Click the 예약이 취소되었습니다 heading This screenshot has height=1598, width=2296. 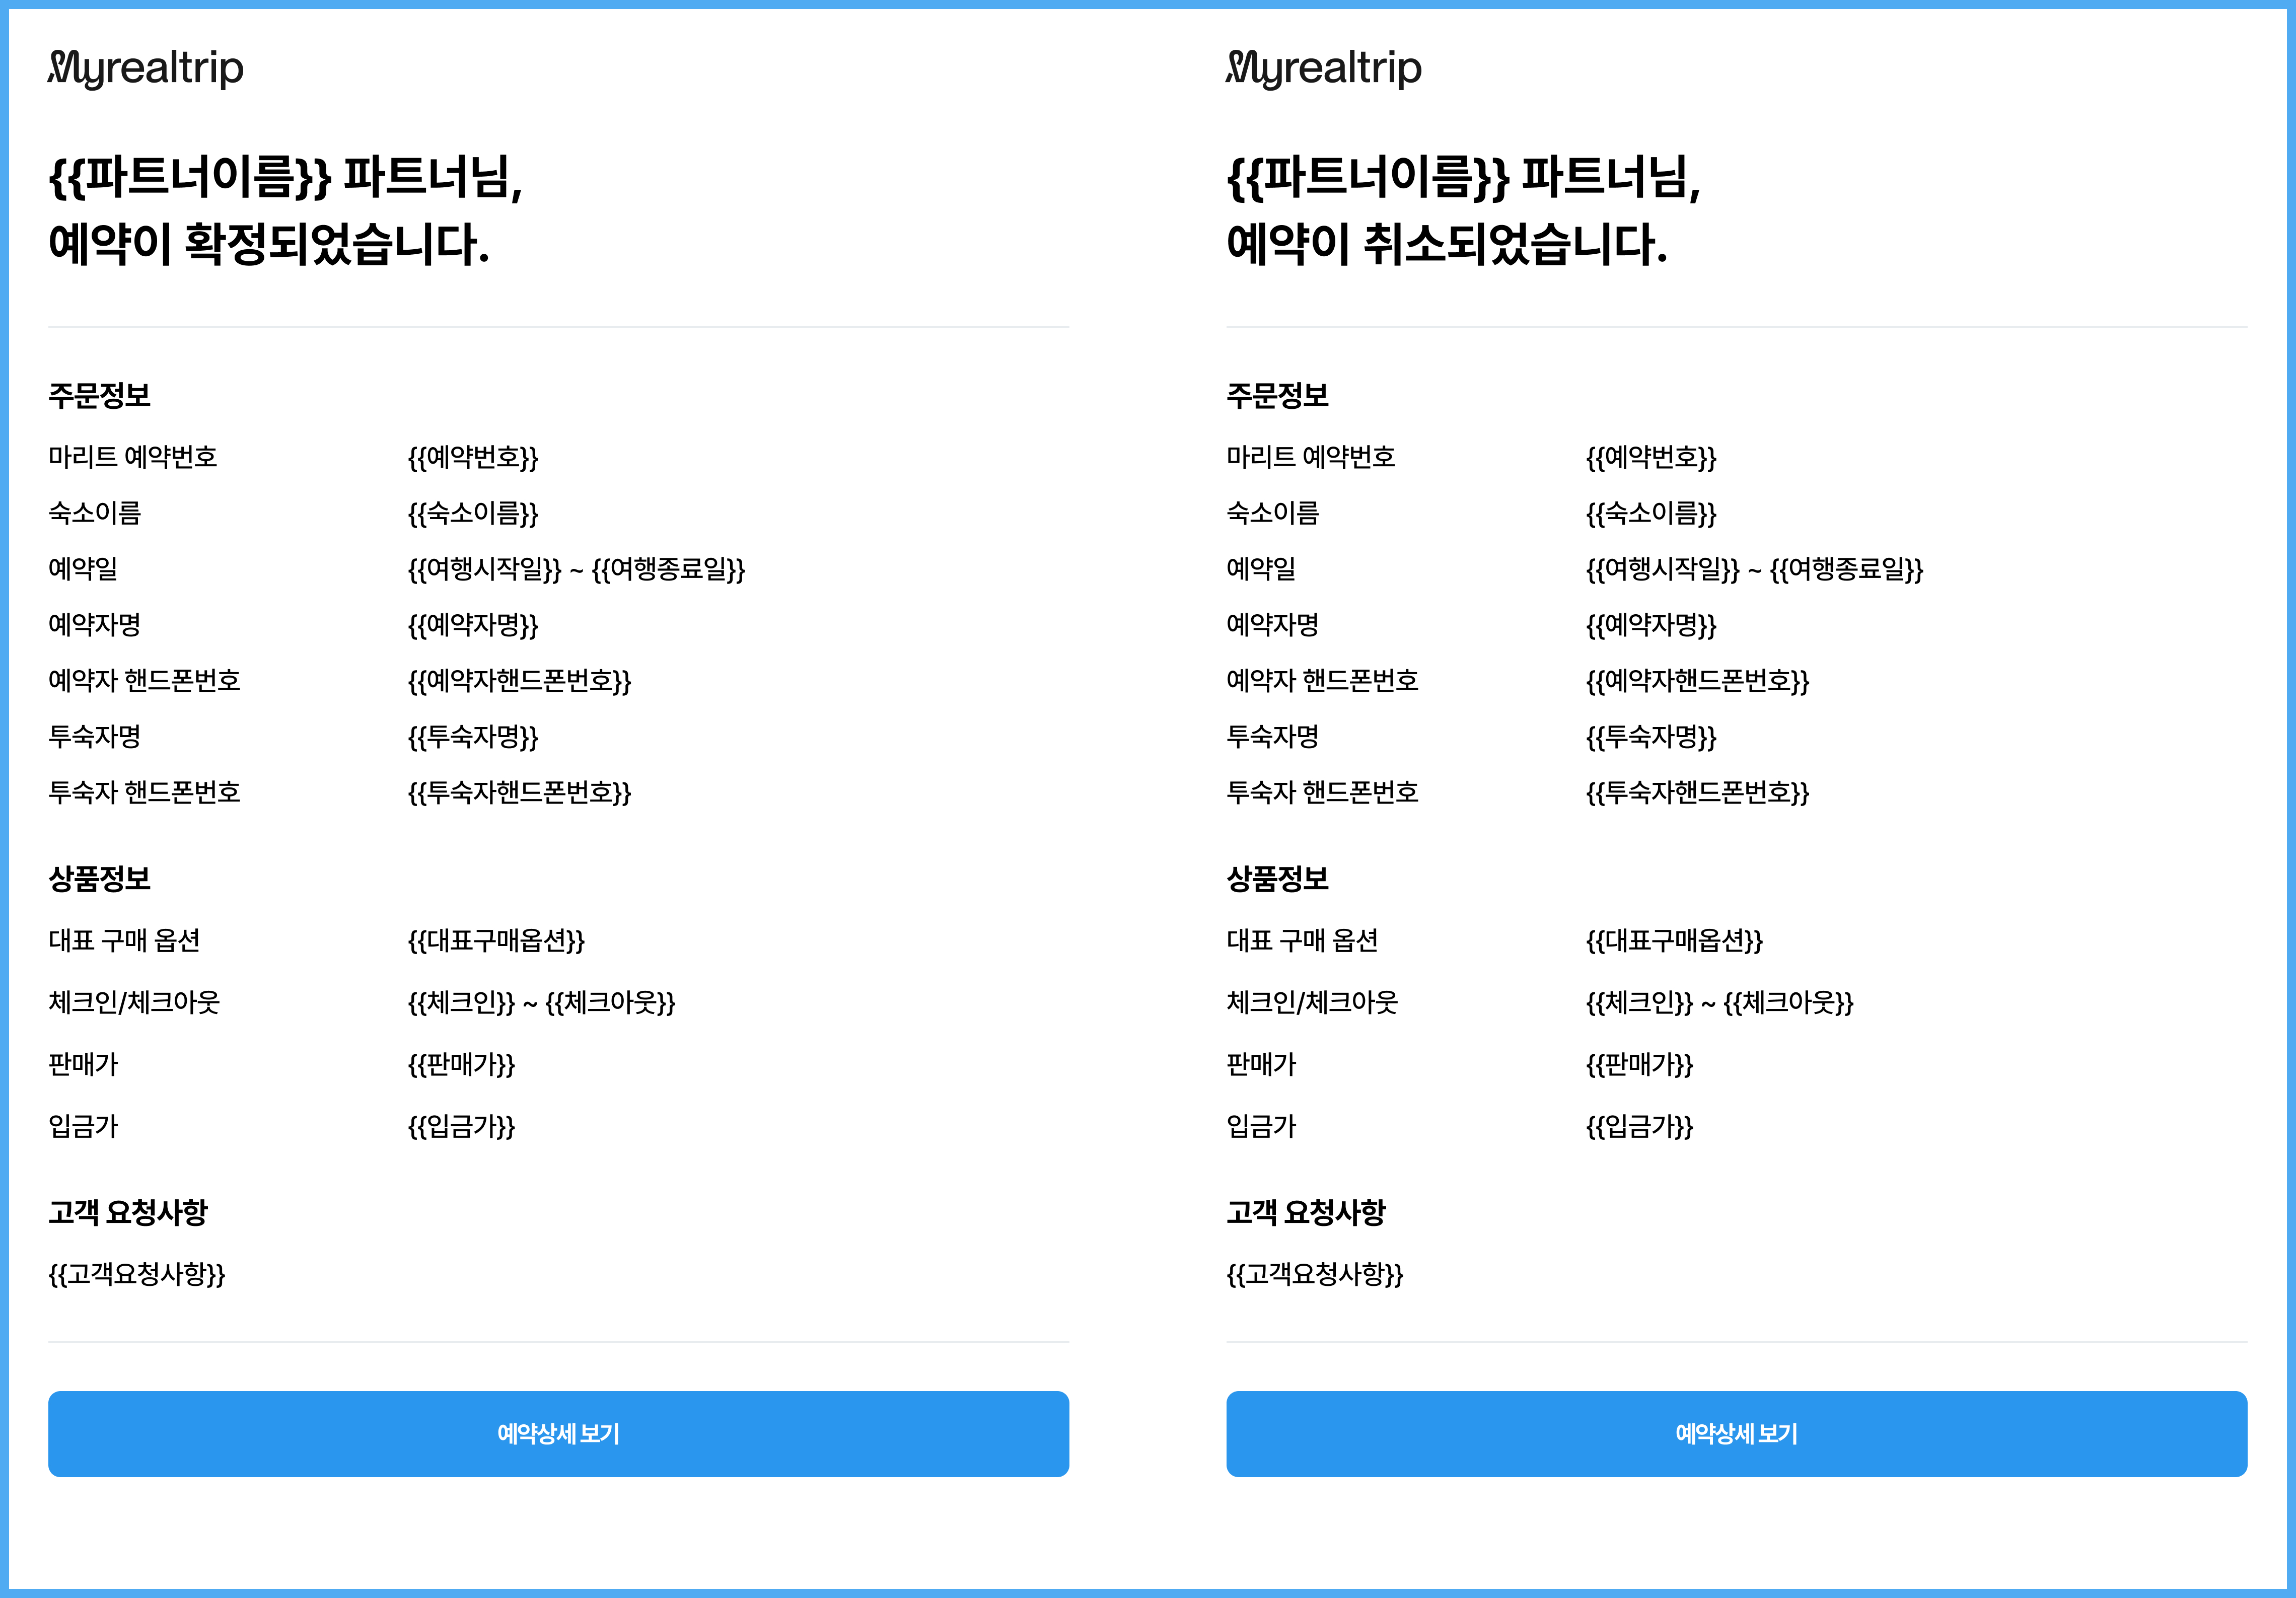pyautogui.click(x=1446, y=244)
